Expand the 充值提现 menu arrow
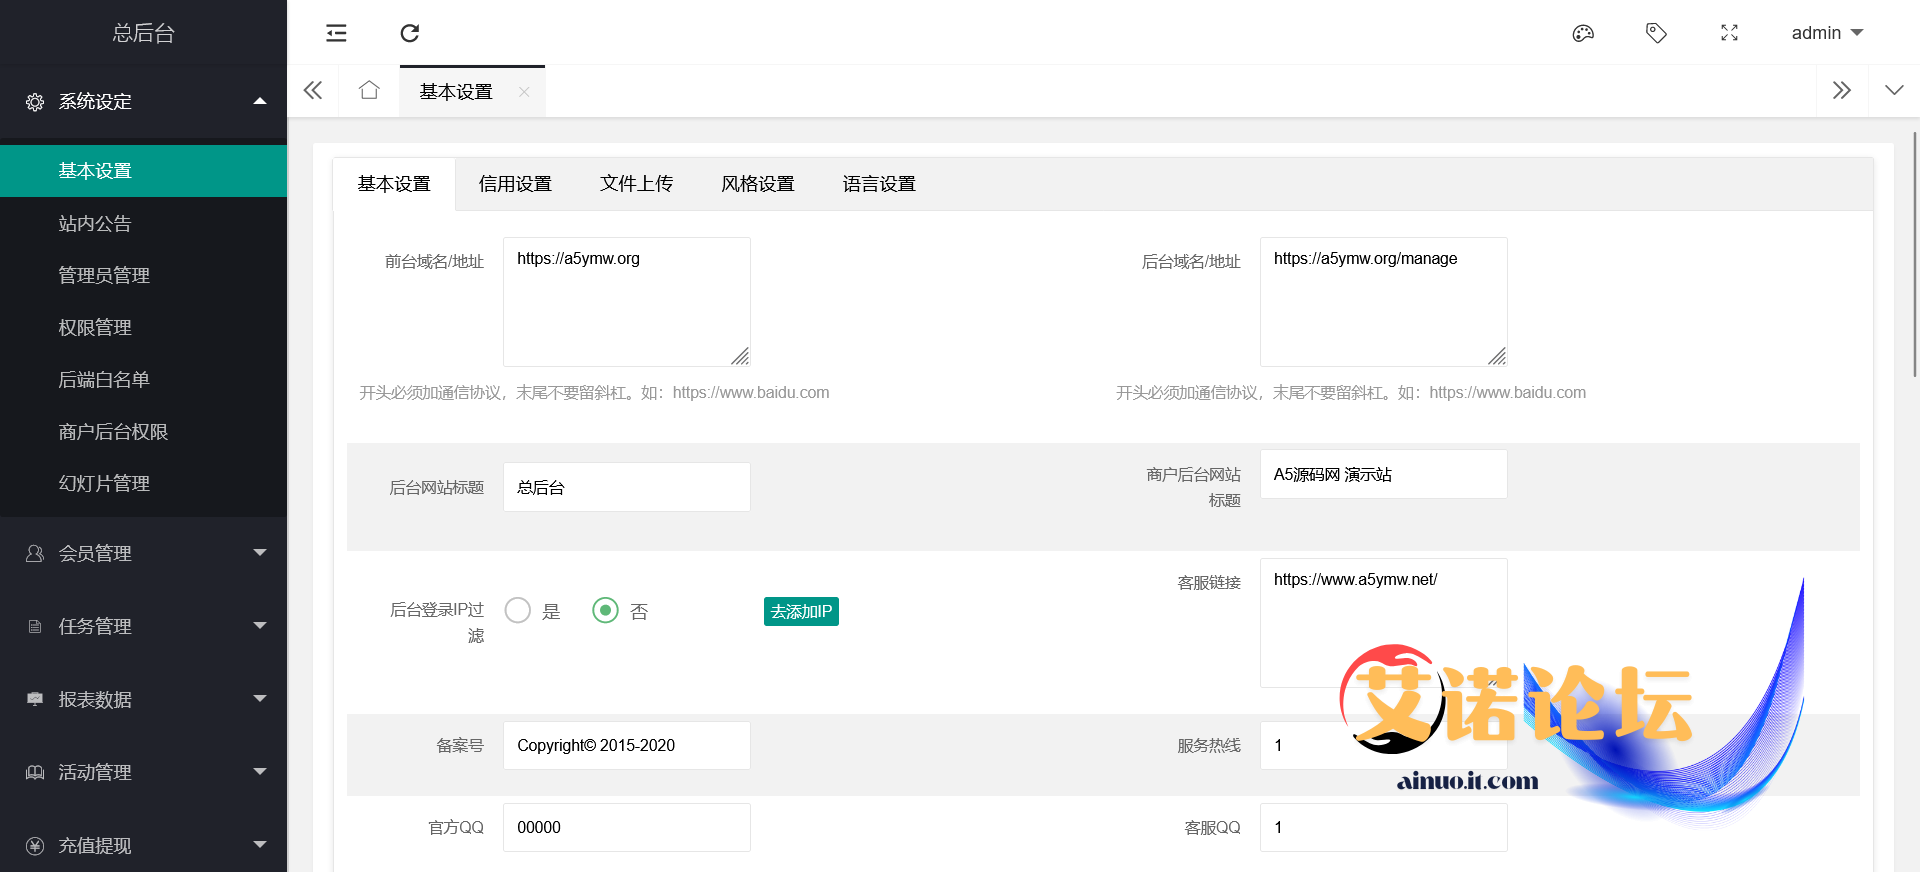 260,845
